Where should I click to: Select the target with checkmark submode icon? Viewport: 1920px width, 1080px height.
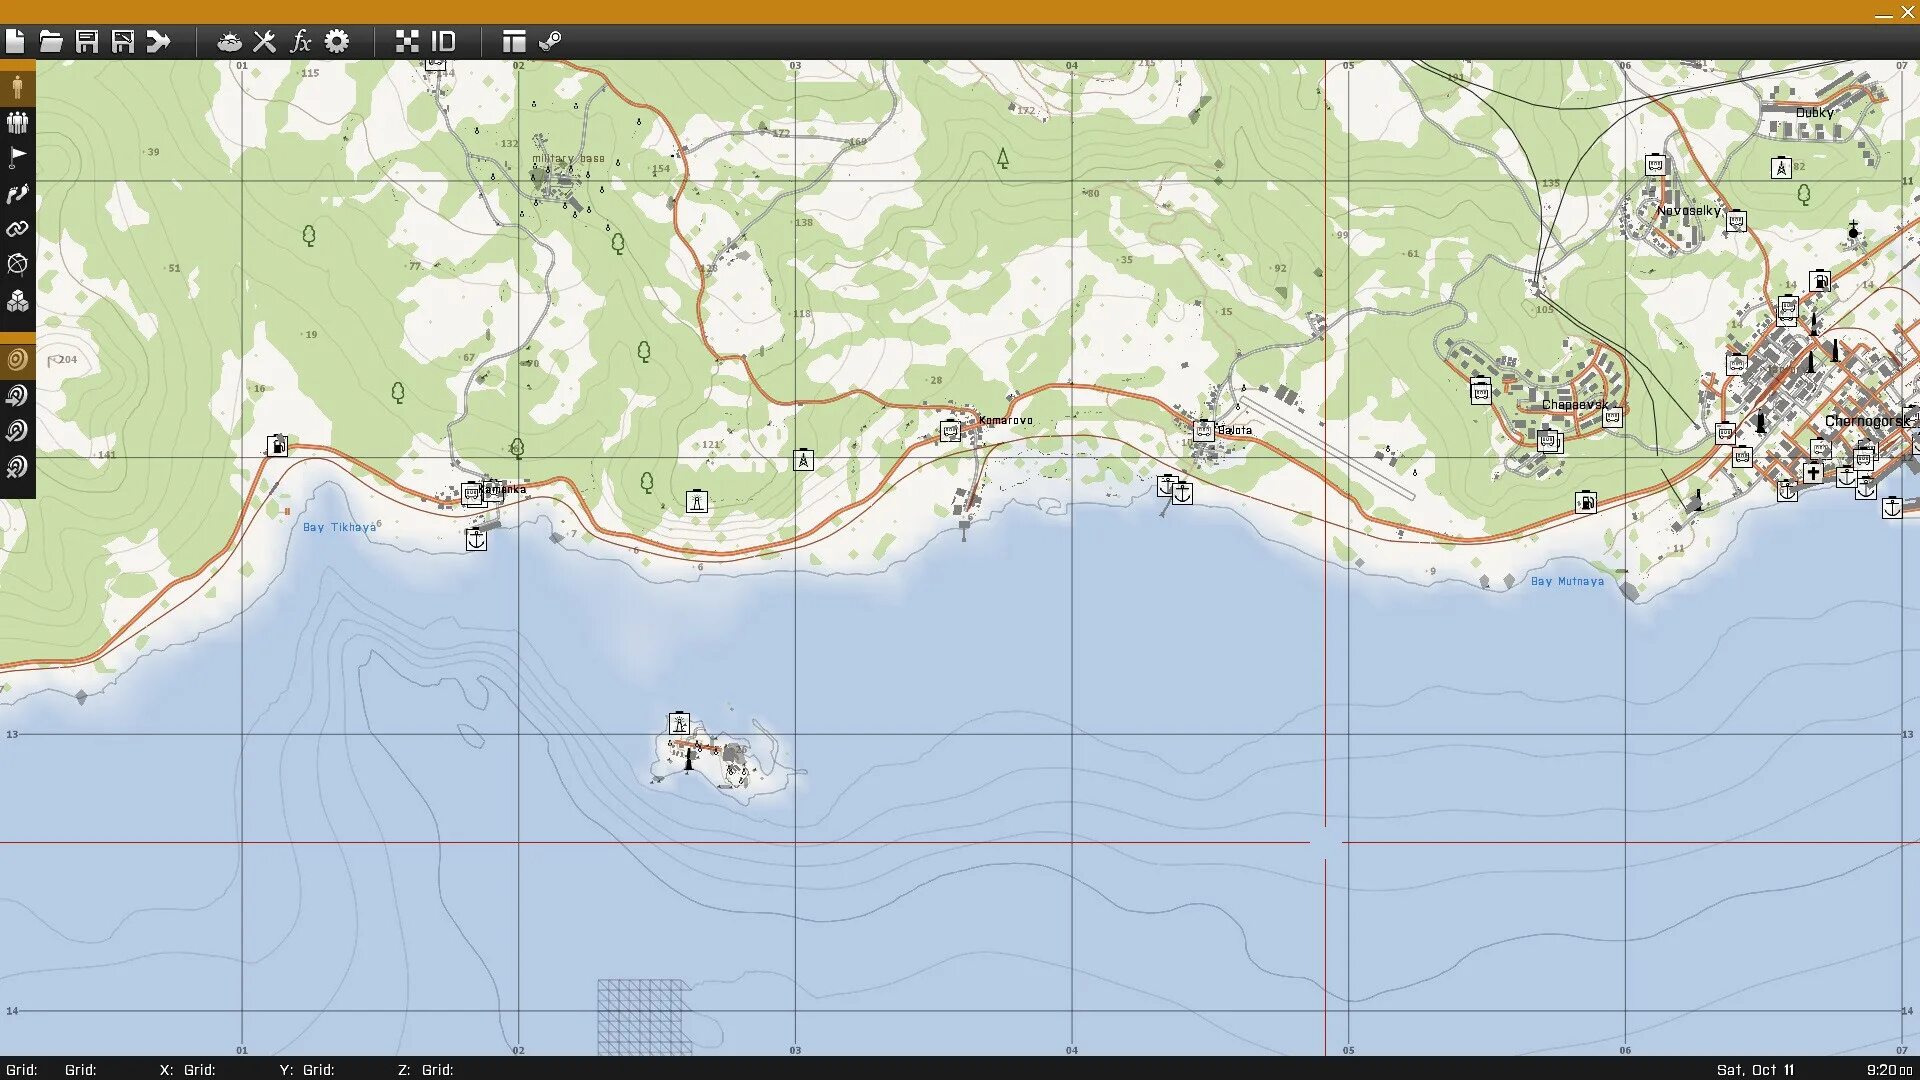tap(17, 432)
